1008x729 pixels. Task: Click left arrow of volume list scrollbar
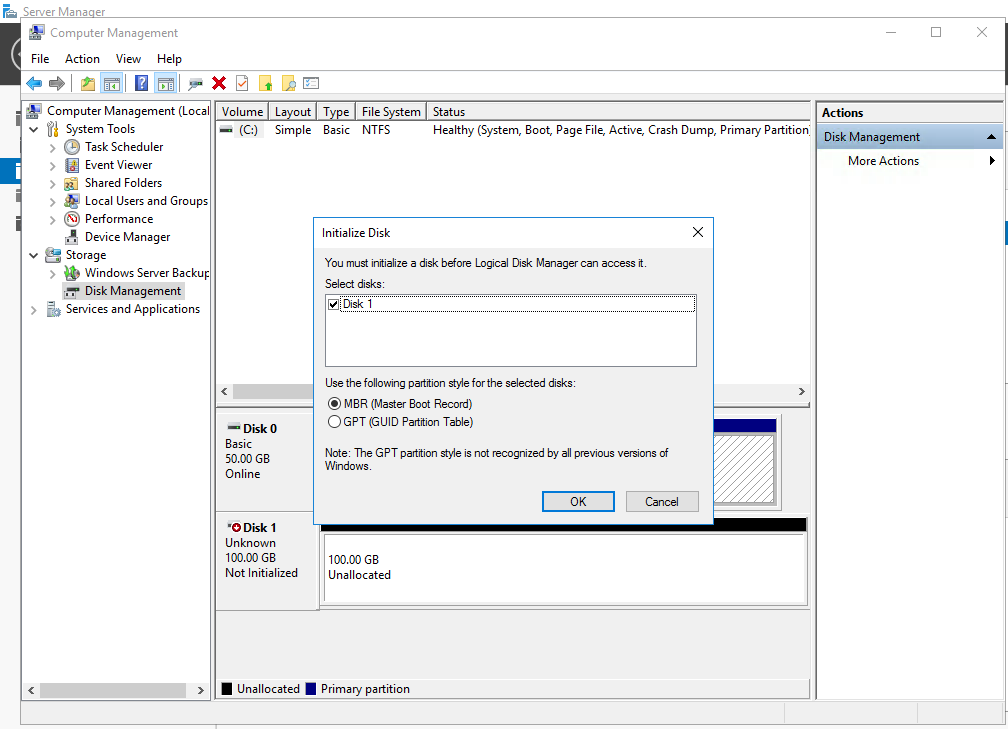point(224,392)
